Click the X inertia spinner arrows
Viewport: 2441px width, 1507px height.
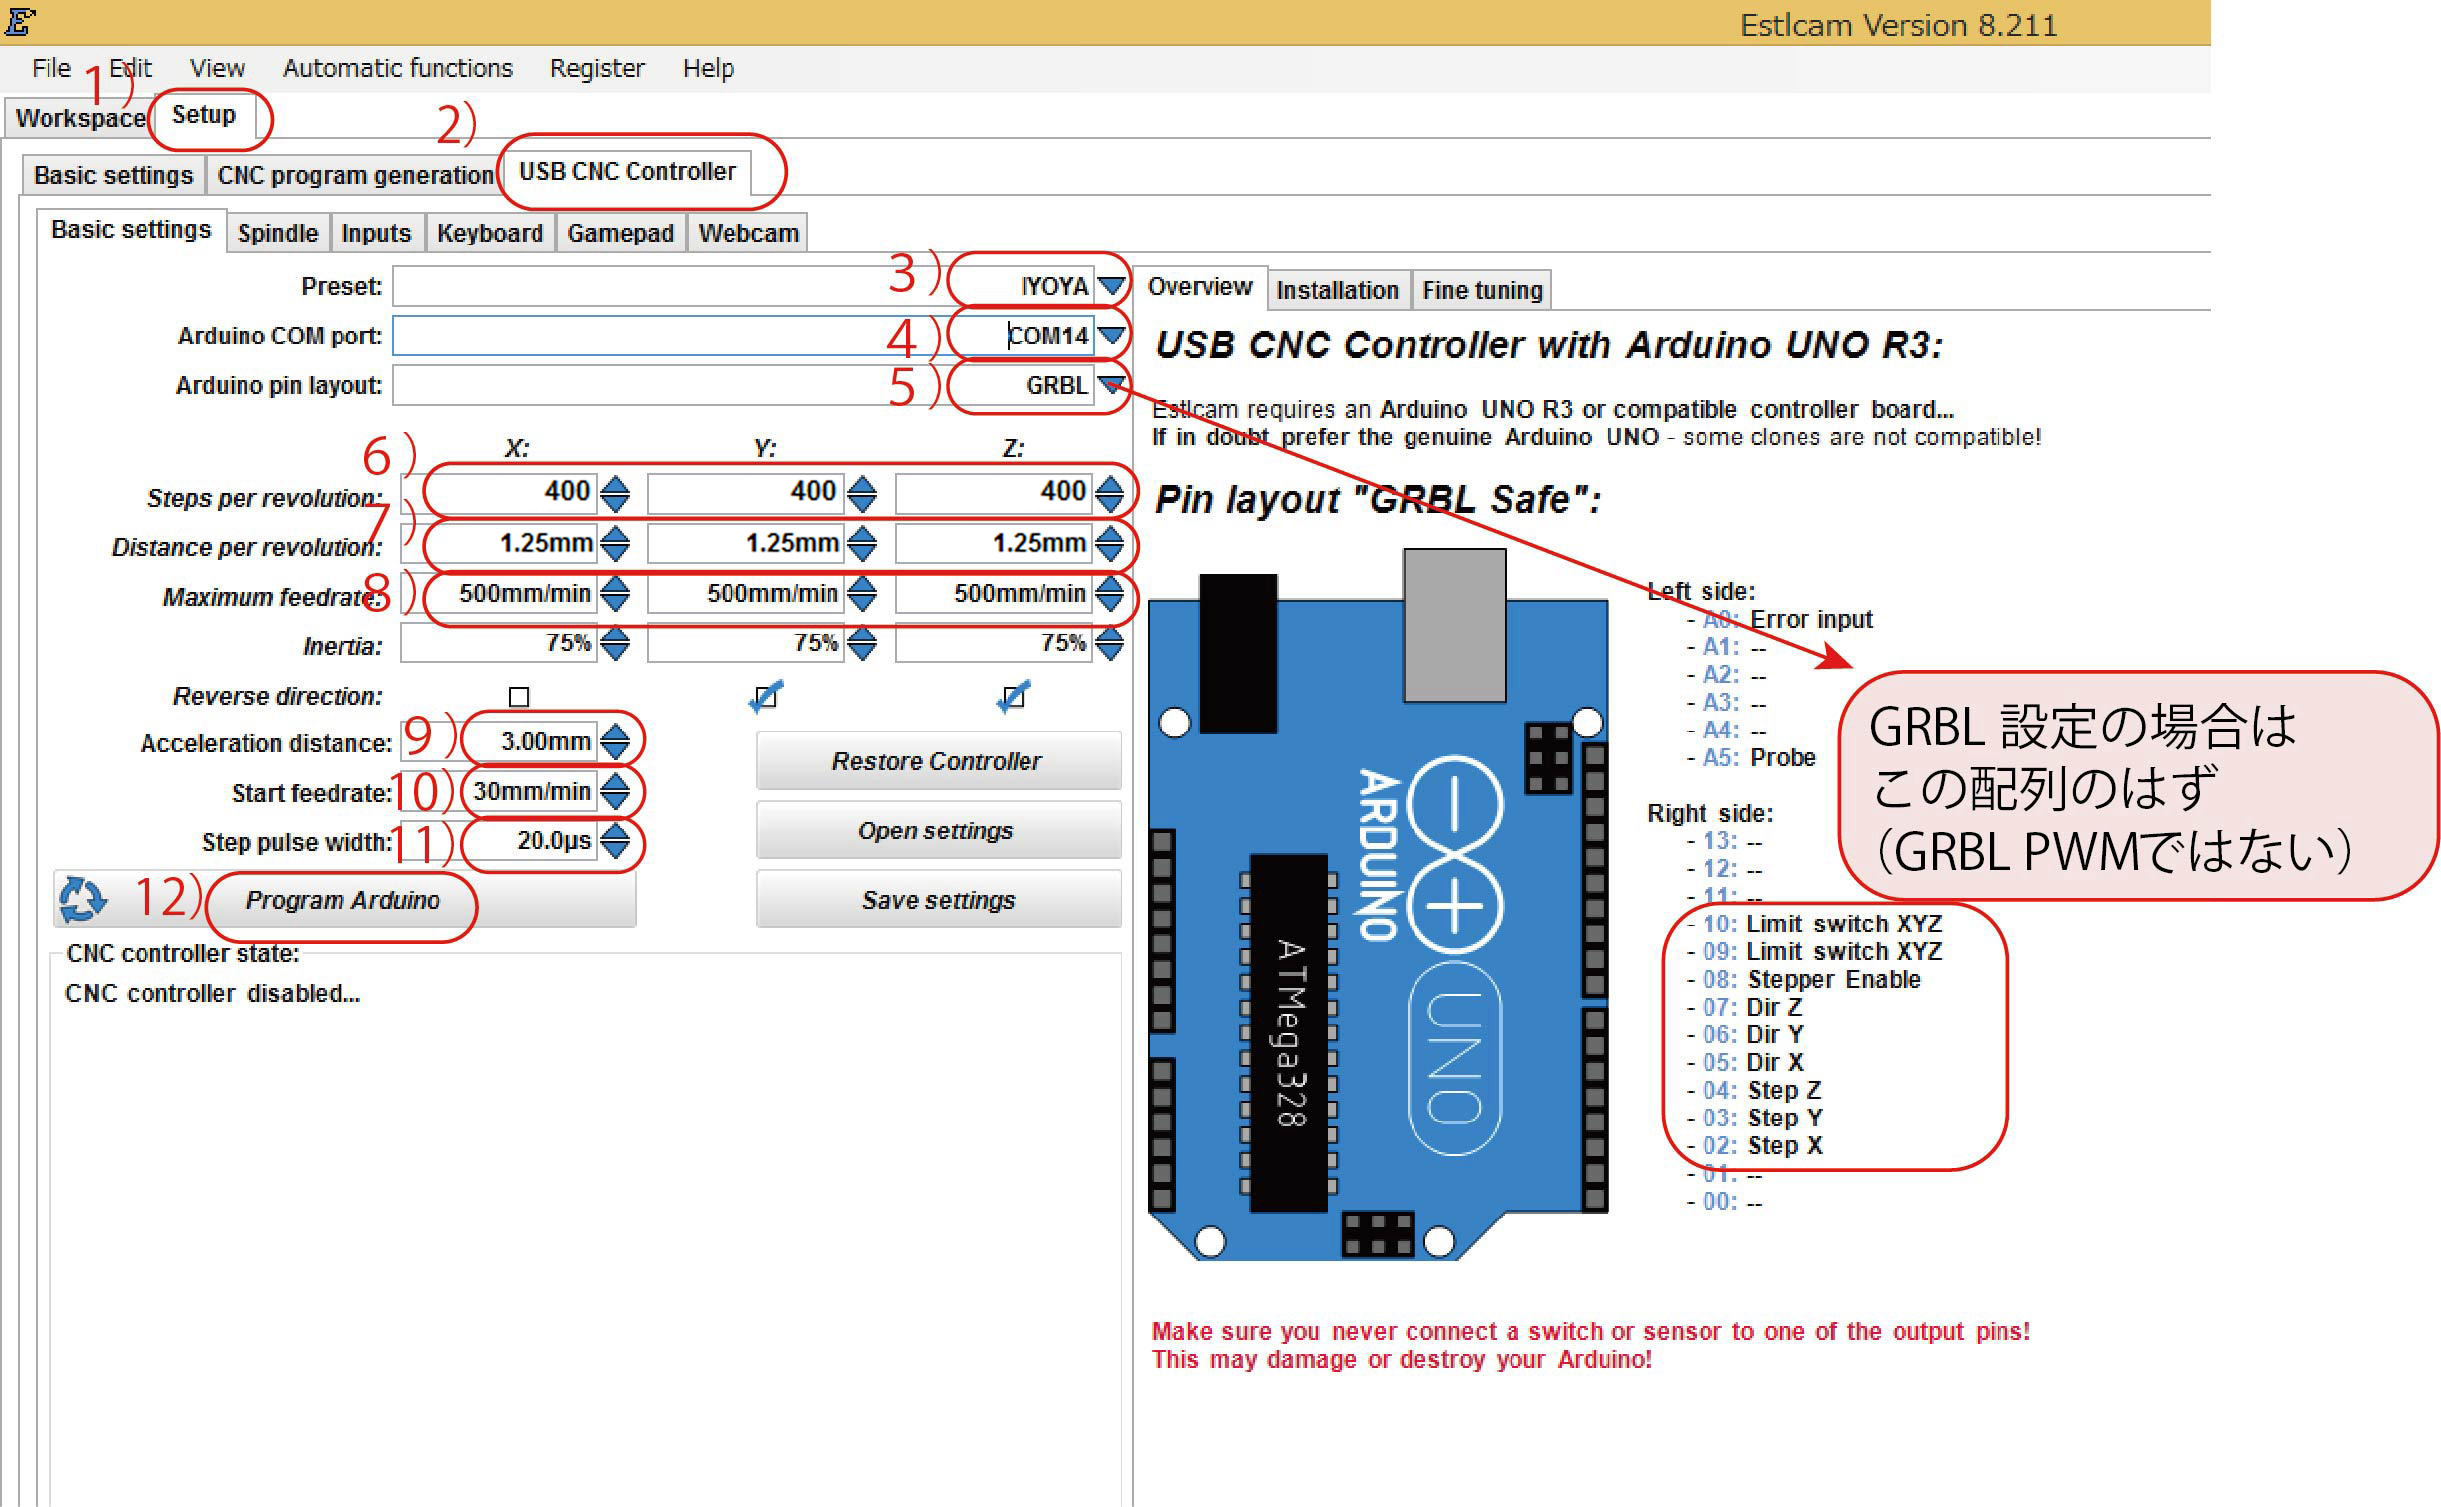pyautogui.click(x=615, y=643)
